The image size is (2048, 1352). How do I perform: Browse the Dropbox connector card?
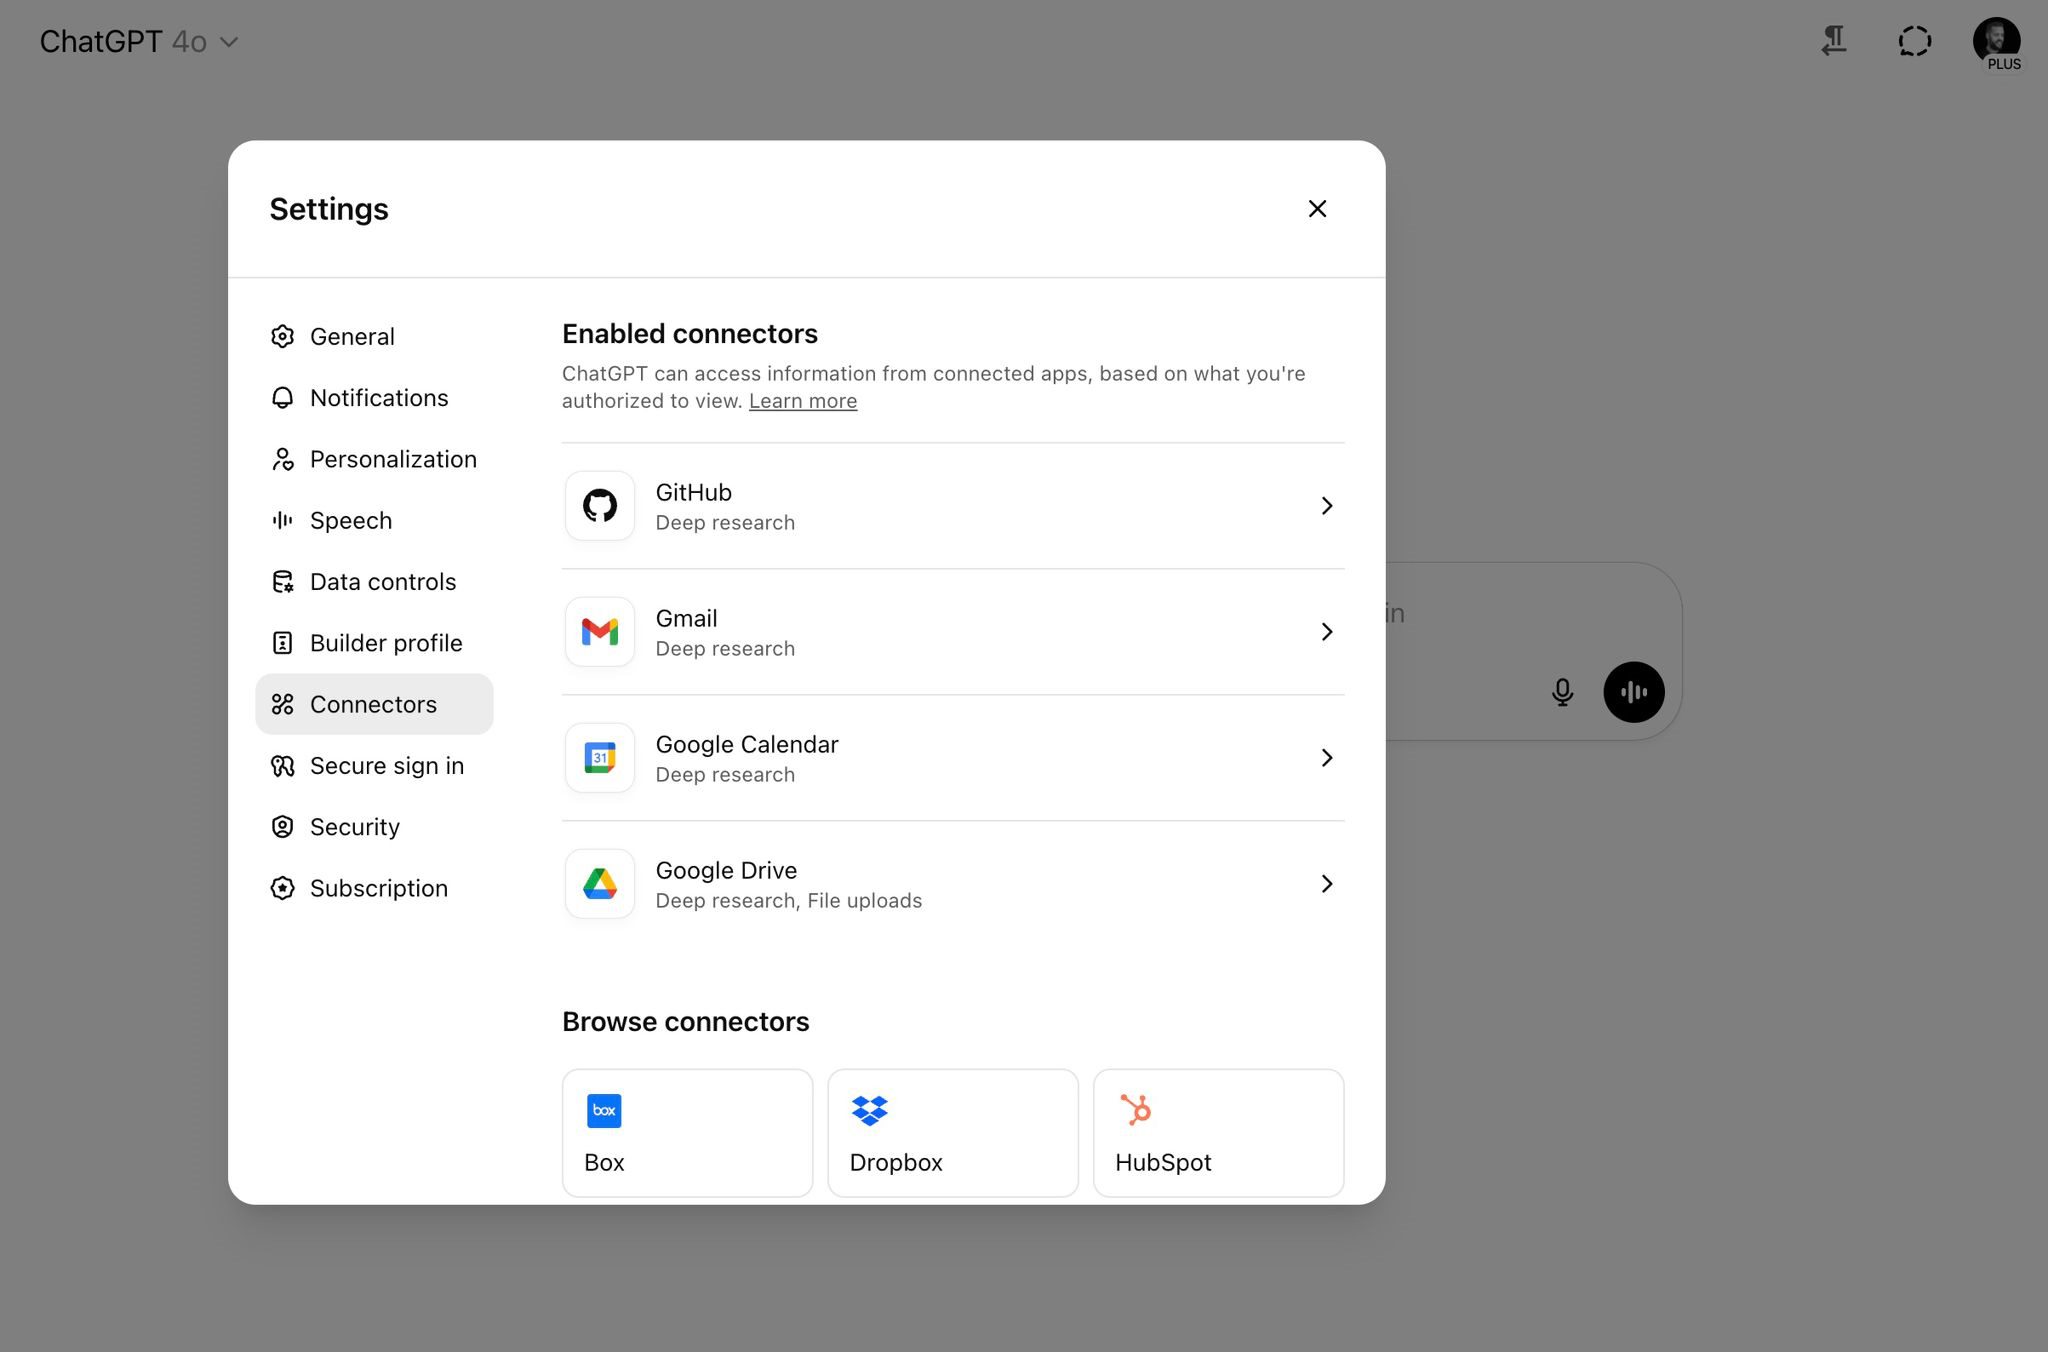[x=953, y=1133]
